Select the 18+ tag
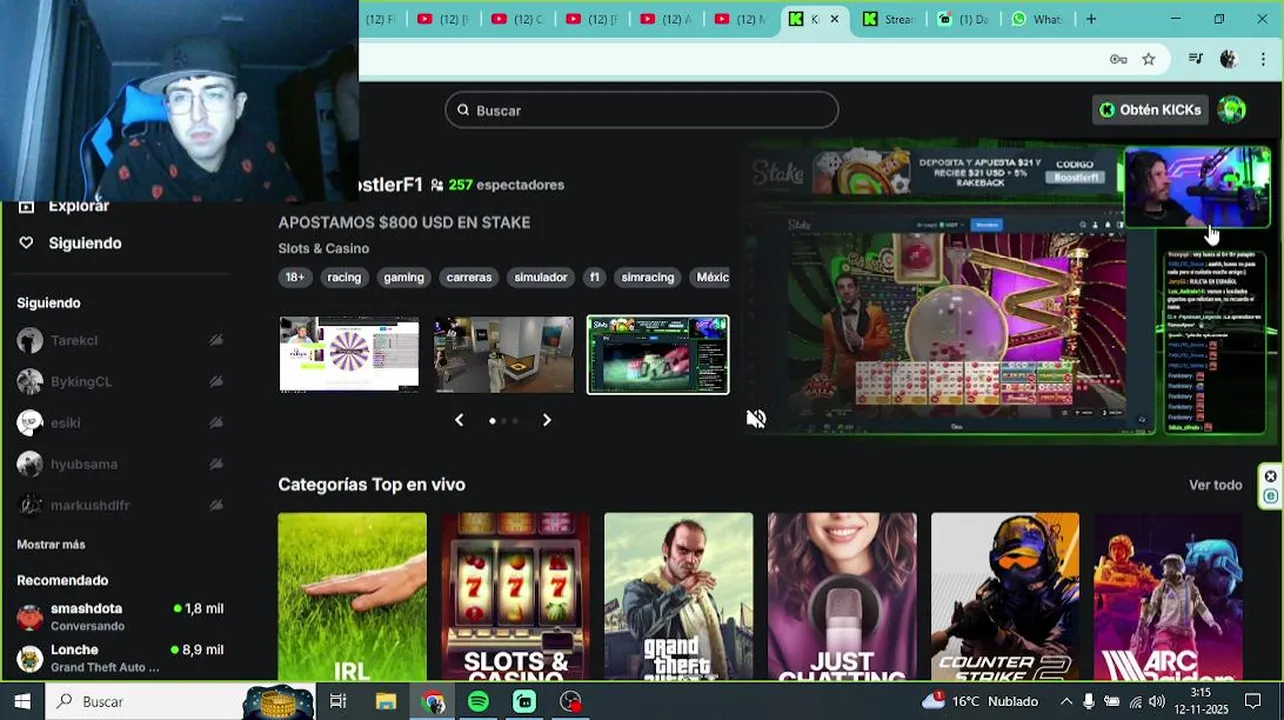Screen dimensions: 1284x720 click(x=295, y=277)
